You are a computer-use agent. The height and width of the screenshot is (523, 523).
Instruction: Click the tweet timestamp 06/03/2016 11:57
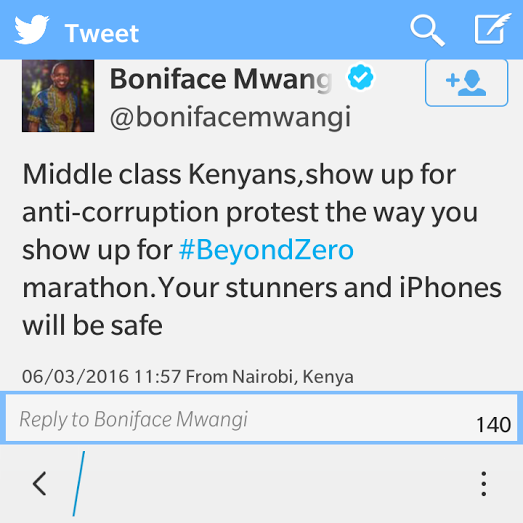pos(101,377)
